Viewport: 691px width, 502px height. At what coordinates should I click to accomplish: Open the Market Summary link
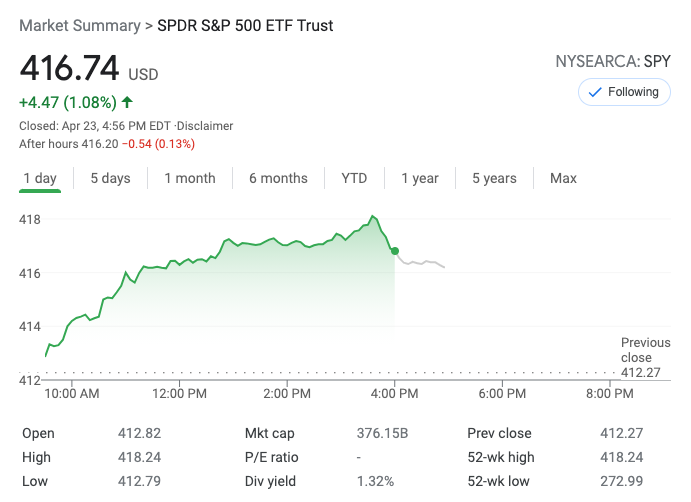pyautogui.click(x=78, y=25)
